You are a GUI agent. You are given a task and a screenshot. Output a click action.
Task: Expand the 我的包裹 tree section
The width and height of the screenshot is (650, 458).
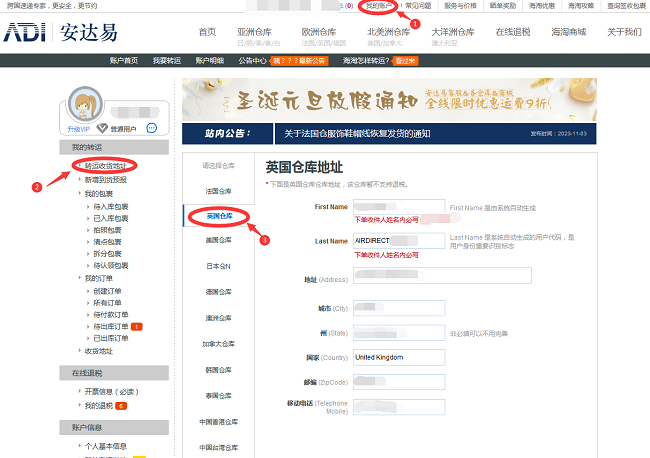98,193
